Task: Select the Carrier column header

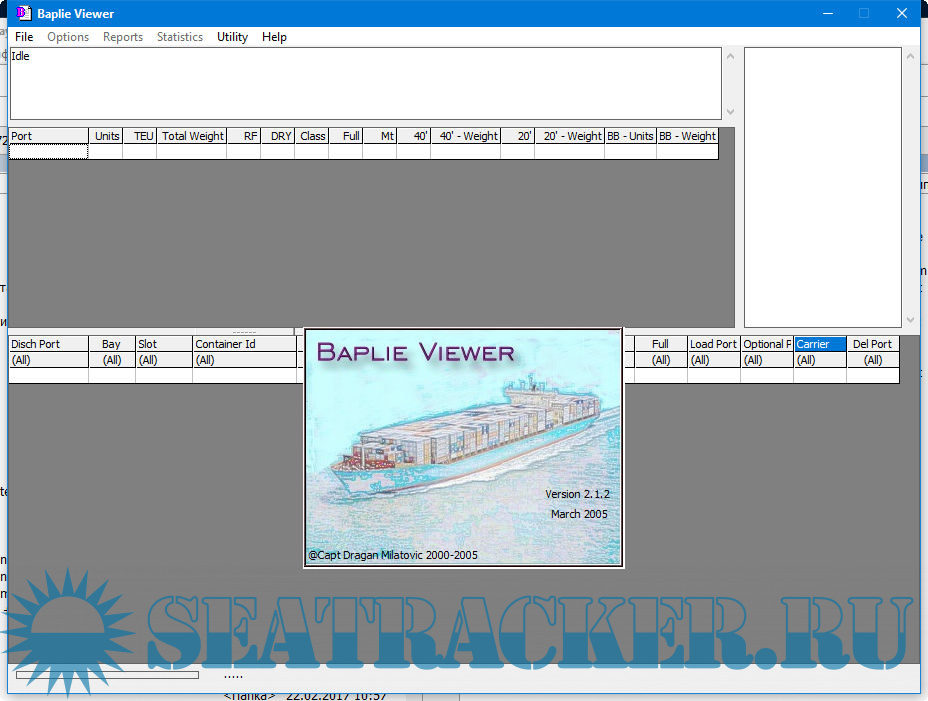Action: 820,344
